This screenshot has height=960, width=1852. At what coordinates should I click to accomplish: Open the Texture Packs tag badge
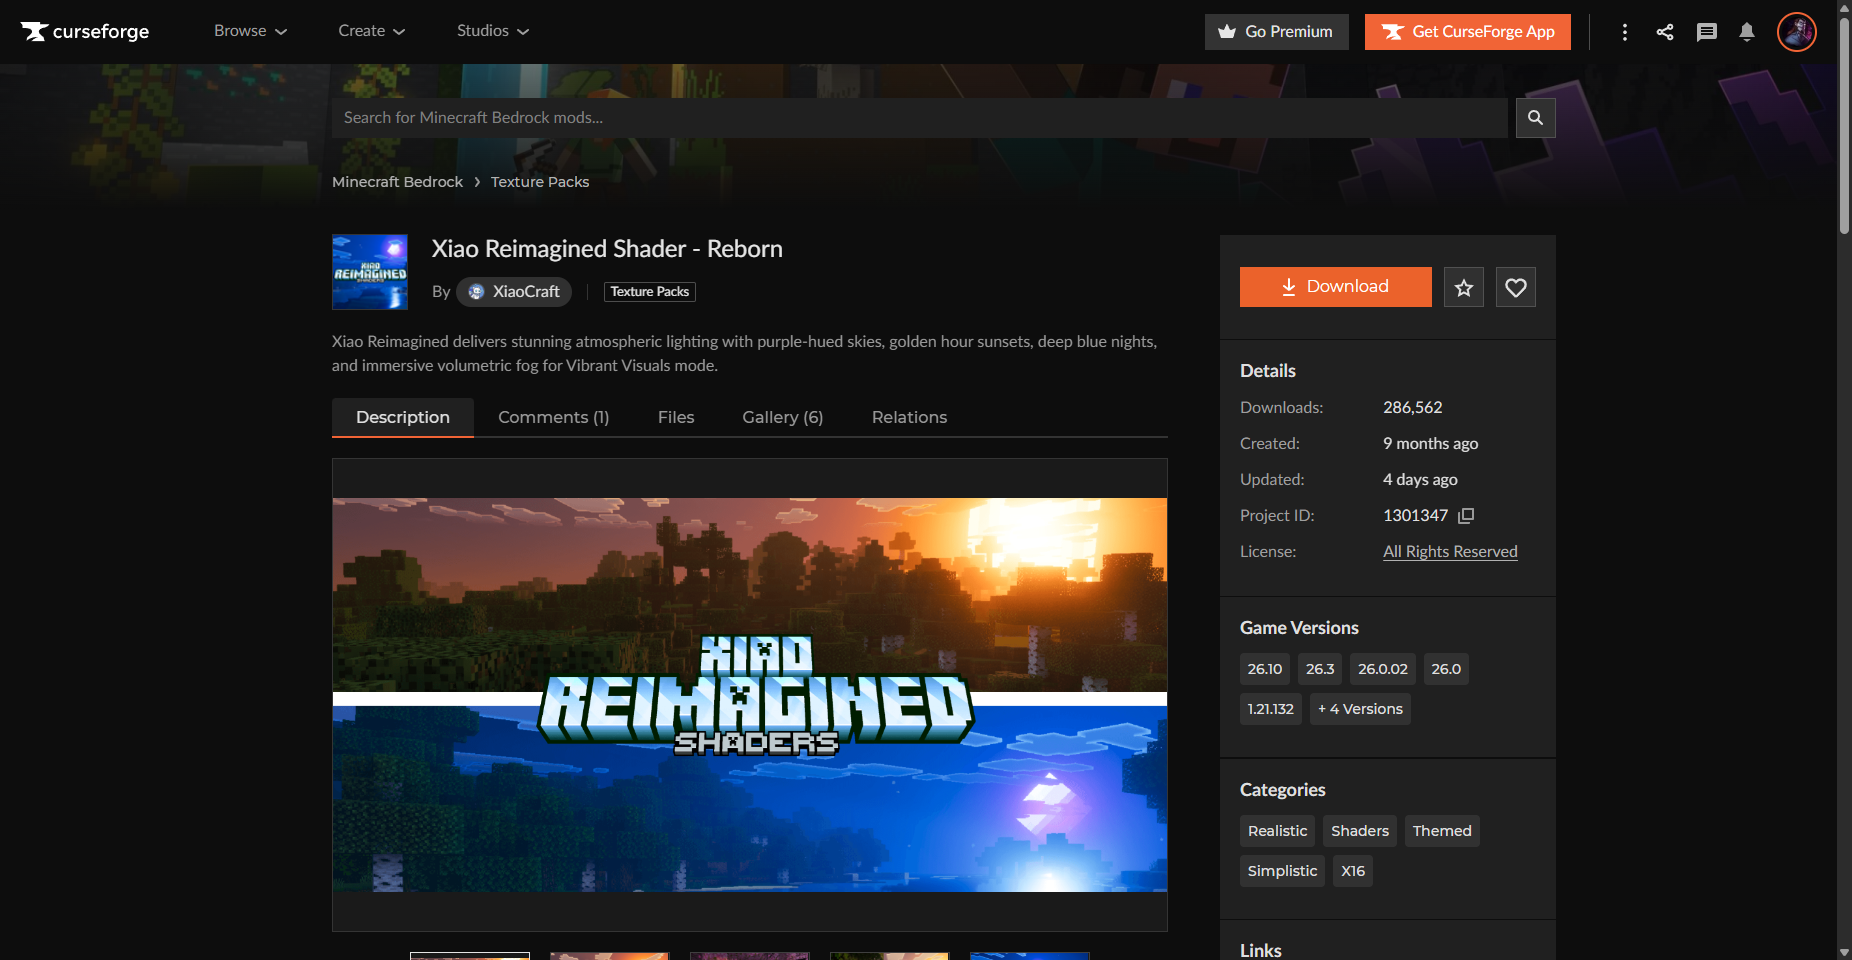click(650, 292)
